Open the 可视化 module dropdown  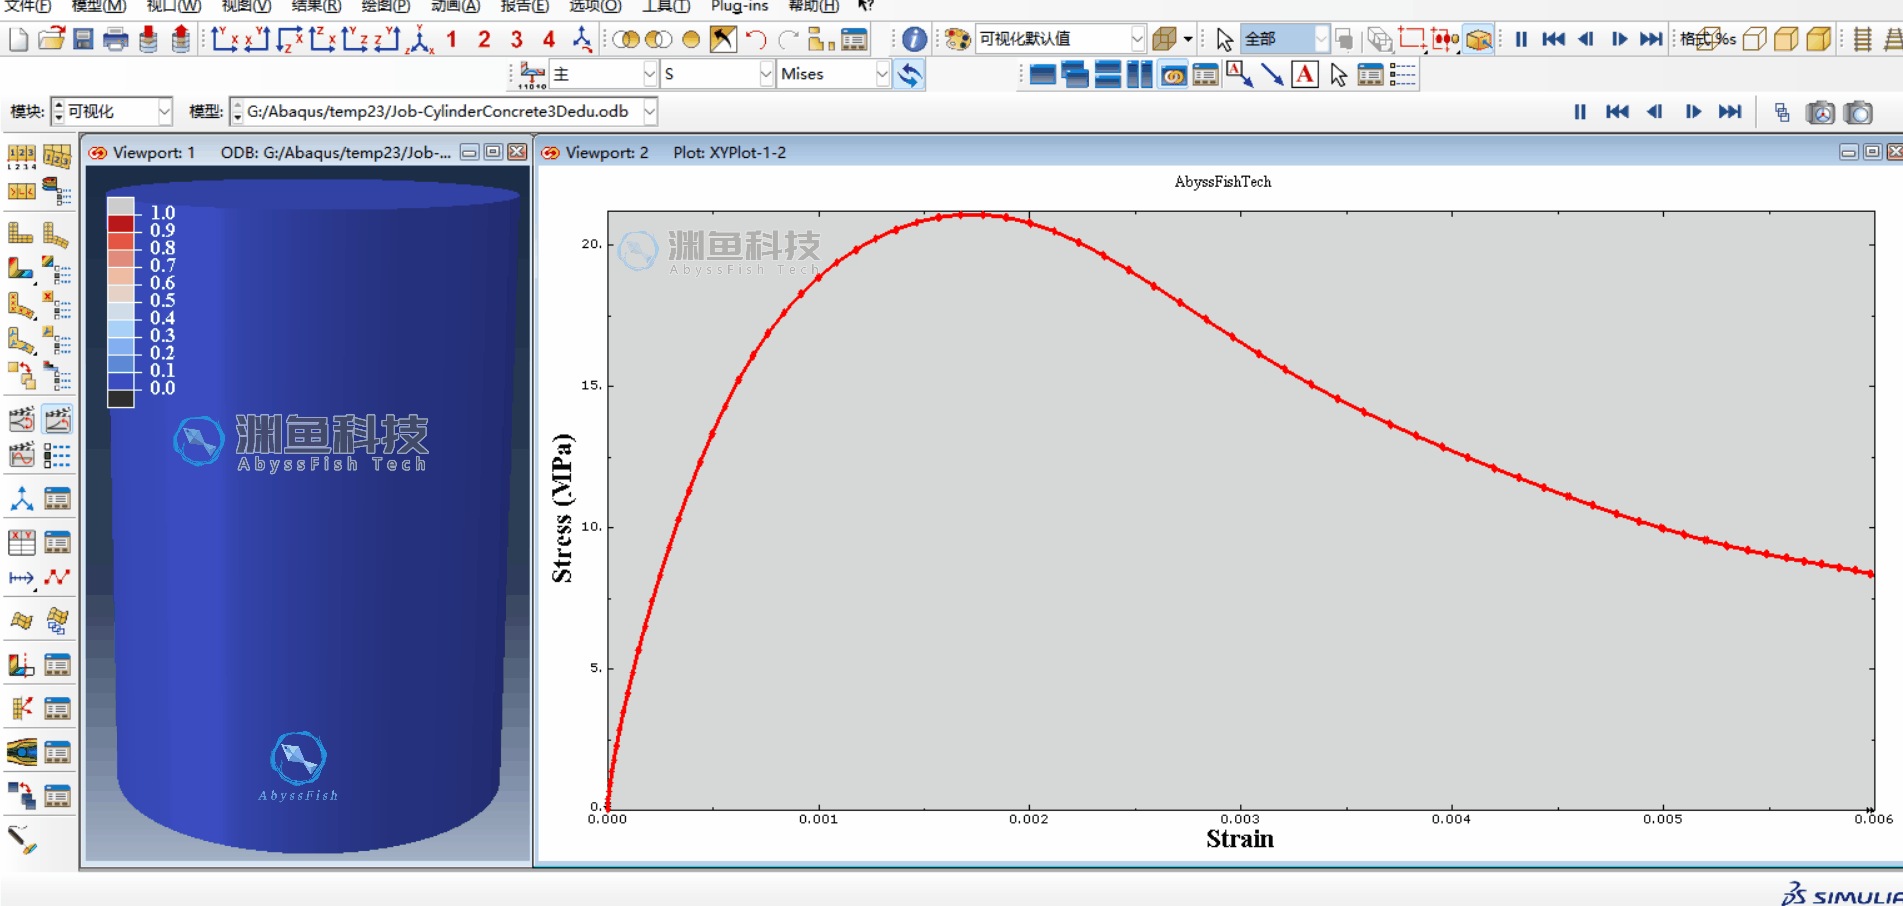point(164,112)
